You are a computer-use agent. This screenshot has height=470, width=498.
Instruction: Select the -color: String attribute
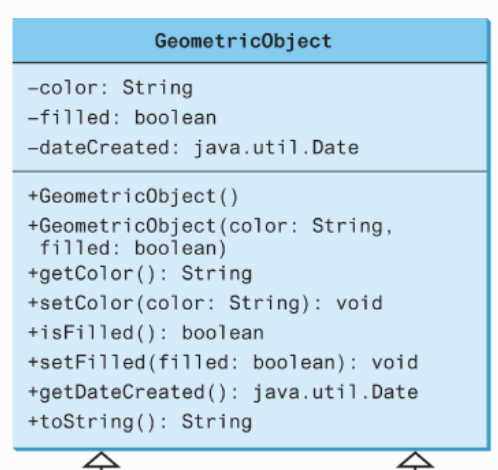tap(110, 88)
